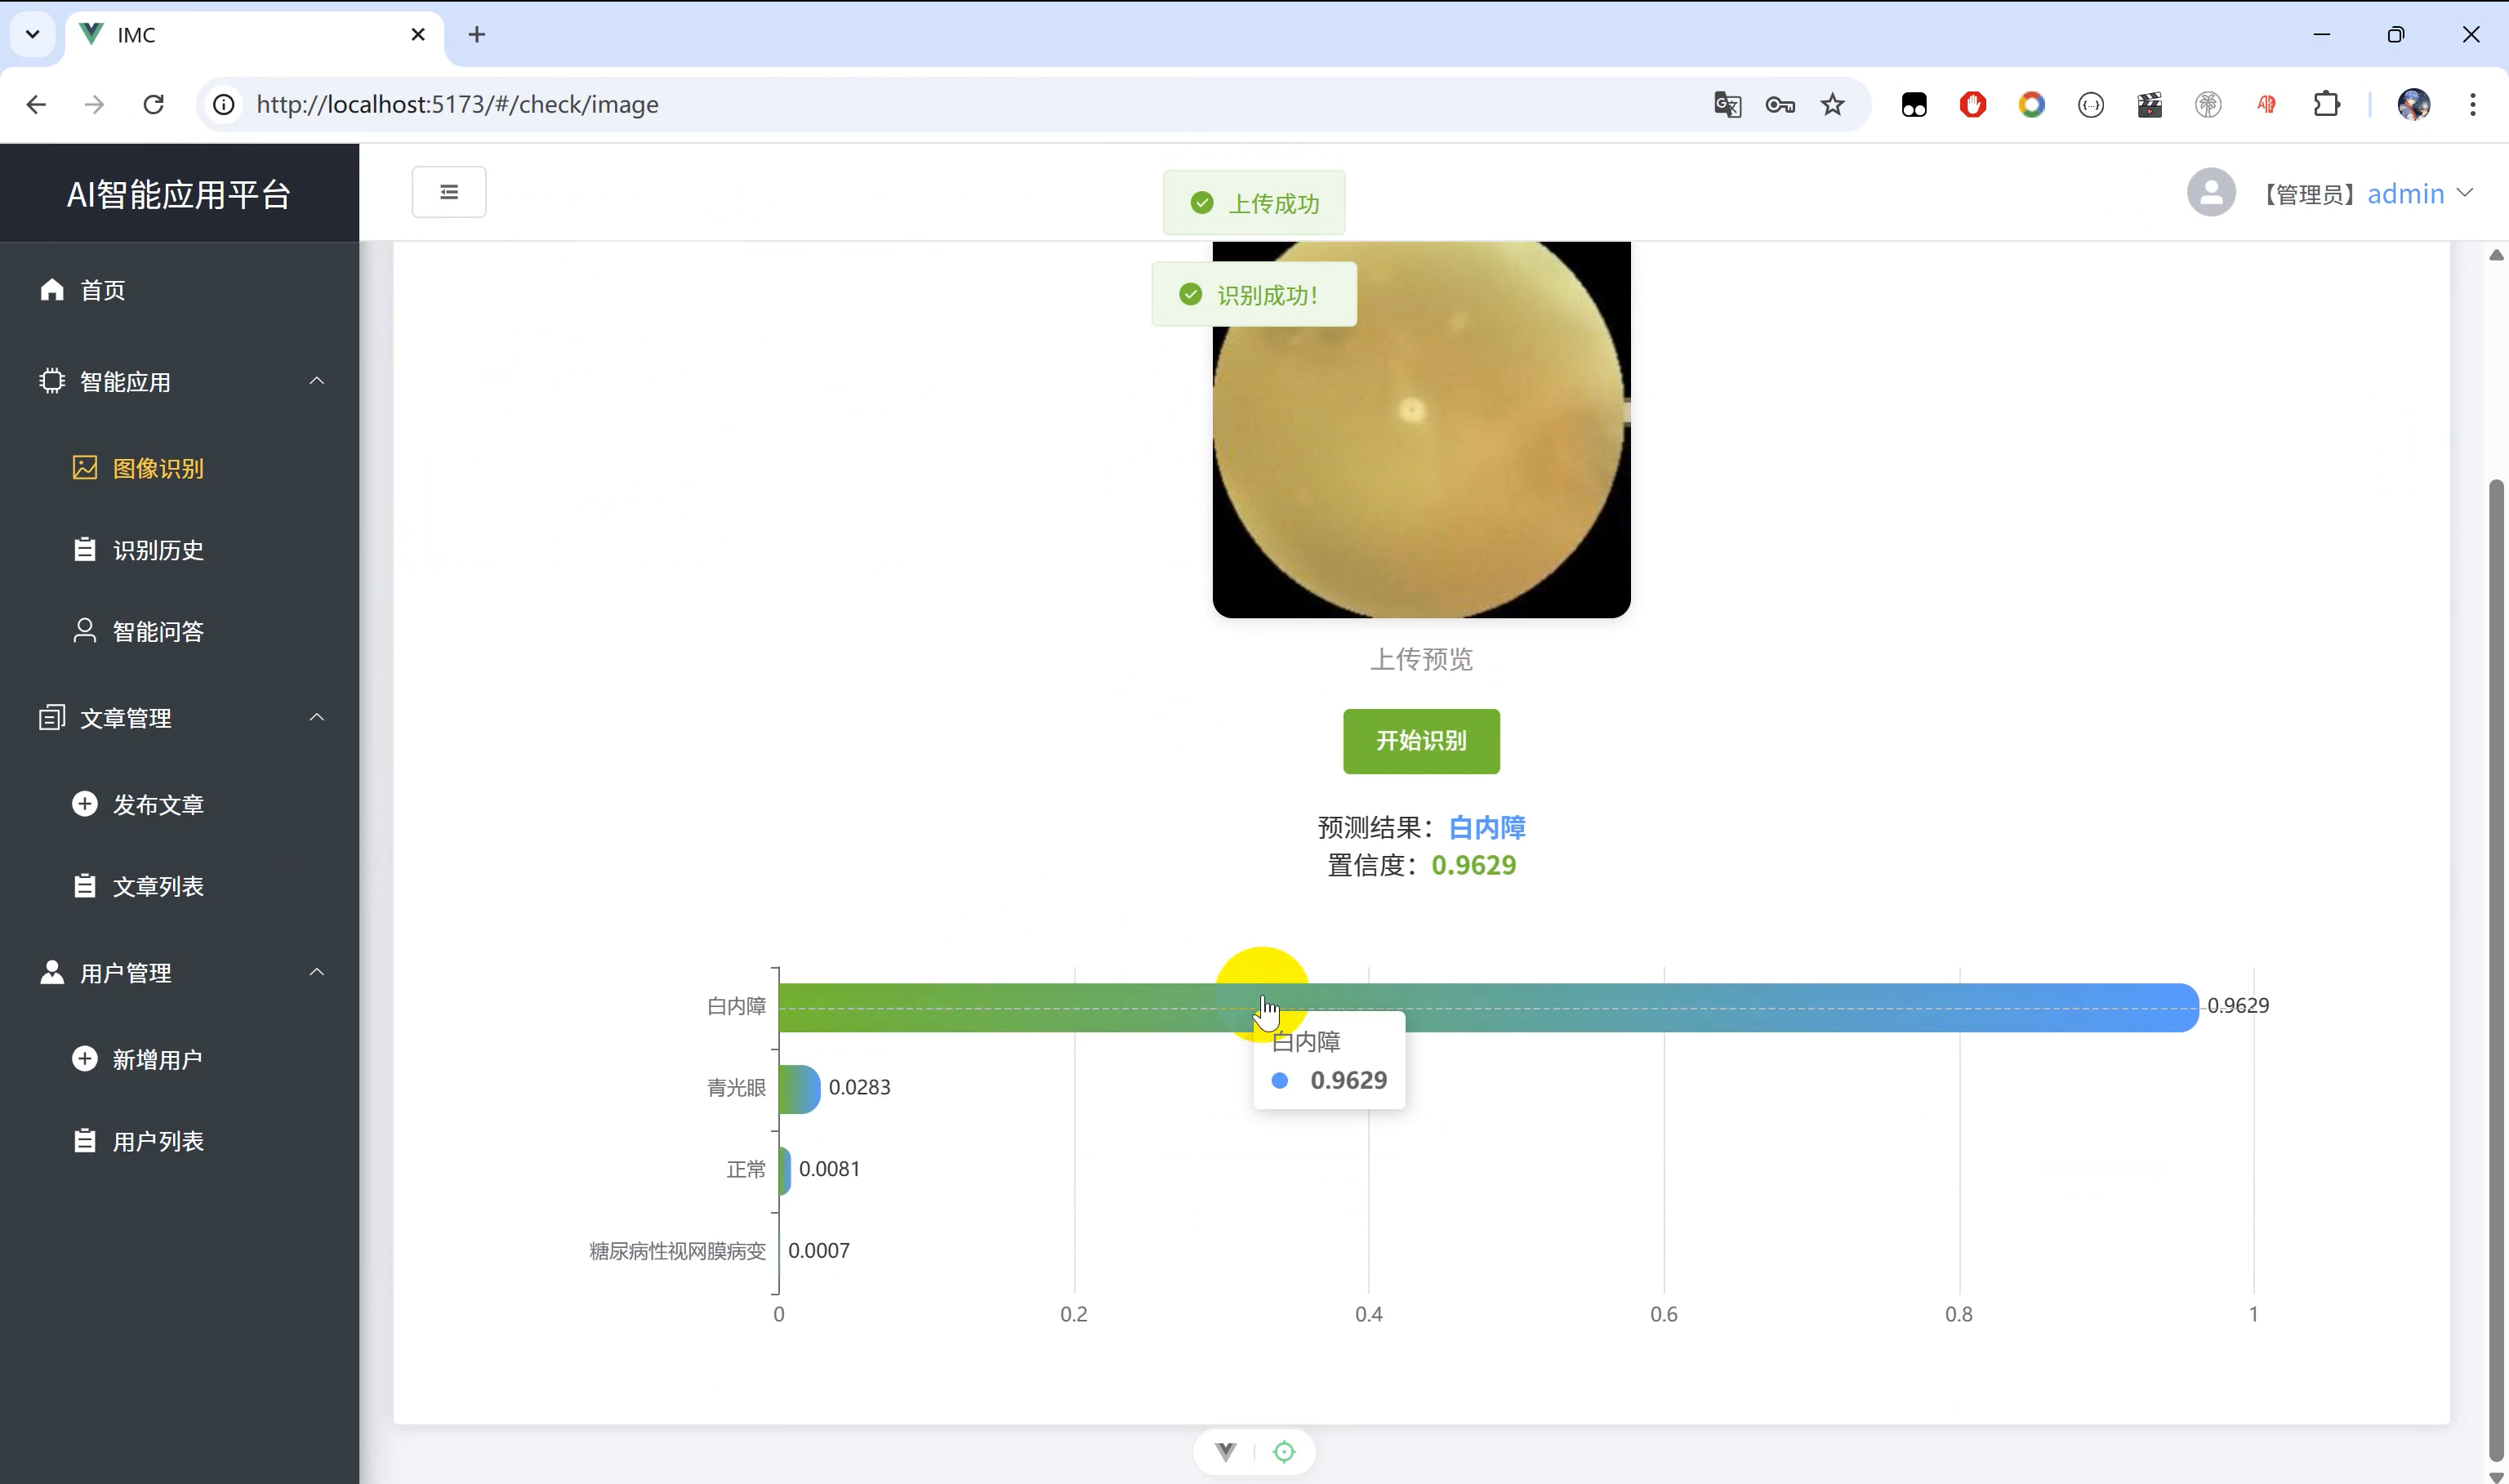Image resolution: width=2509 pixels, height=1484 pixels.
Task: Open 识别历史 via its document icon
Action: pos(85,549)
